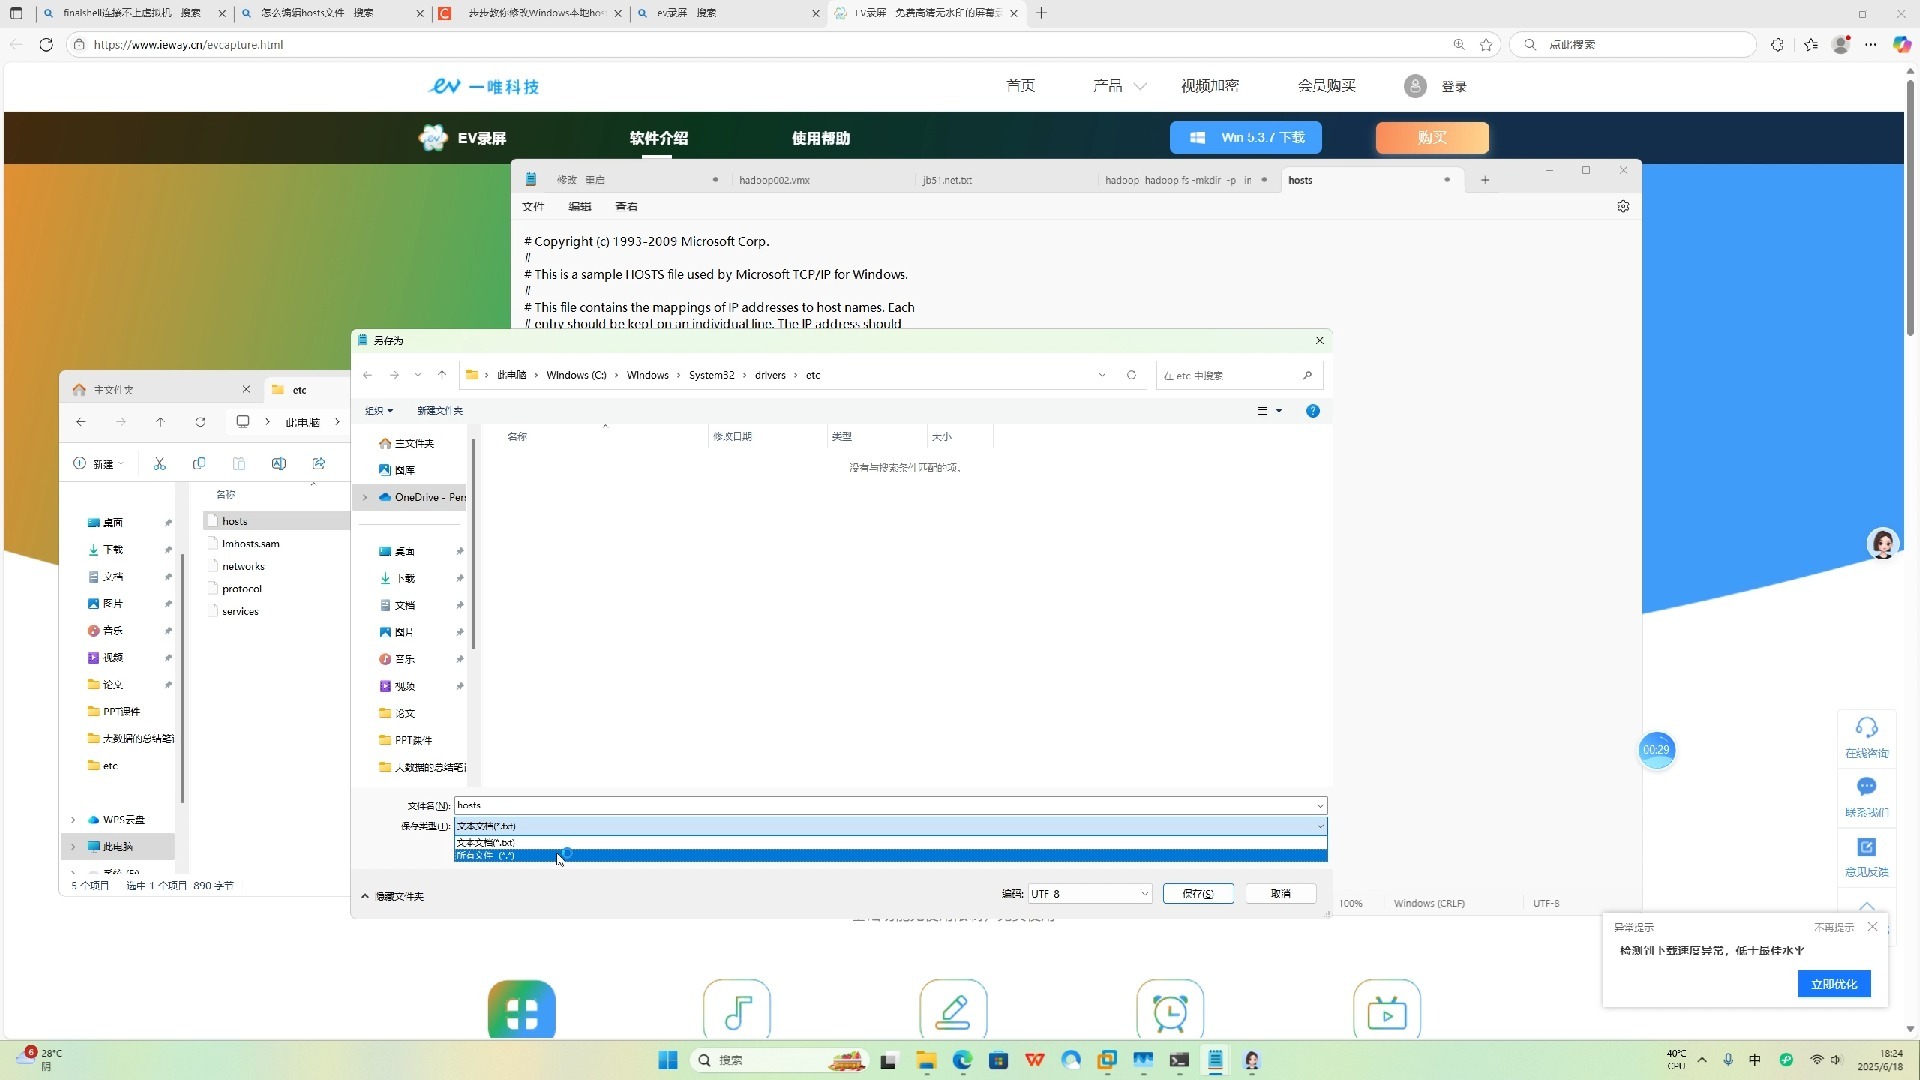Screen dimensions: 1920x1080
Task: Sort by the 修改日期 column header
Action: click(x=732, y=437)
